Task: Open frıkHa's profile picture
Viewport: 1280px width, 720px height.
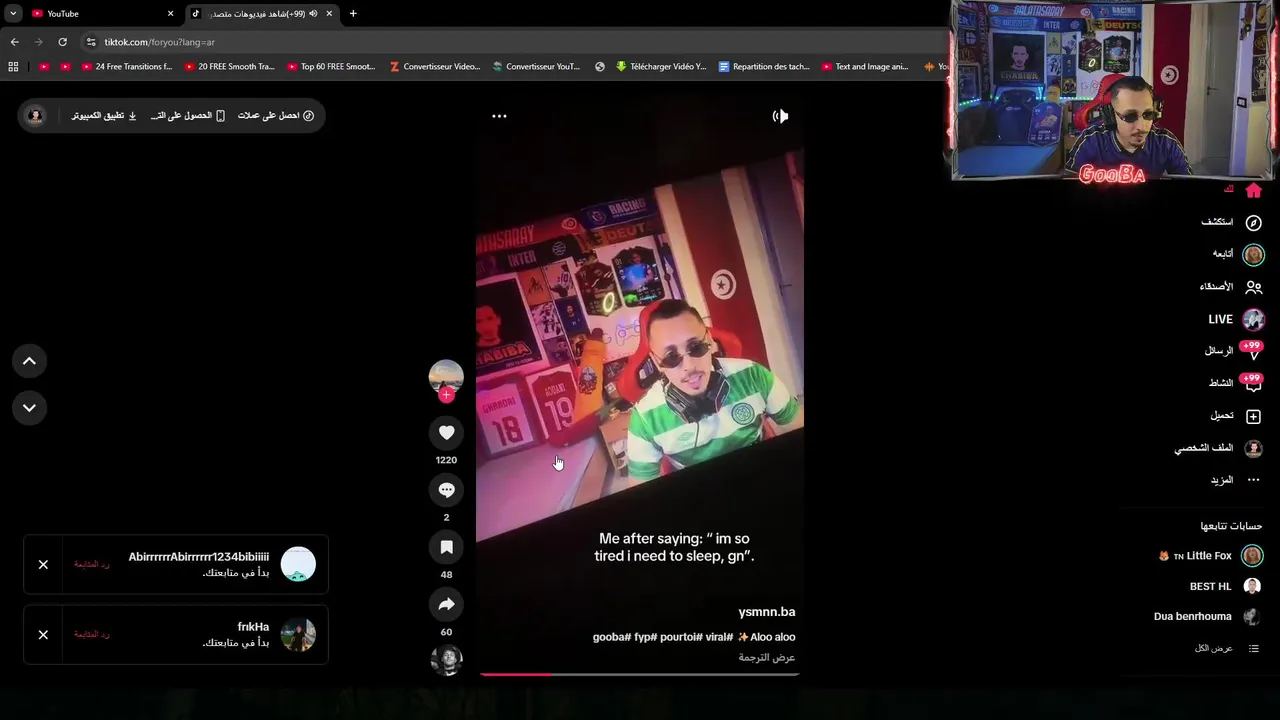Action: 298,635
